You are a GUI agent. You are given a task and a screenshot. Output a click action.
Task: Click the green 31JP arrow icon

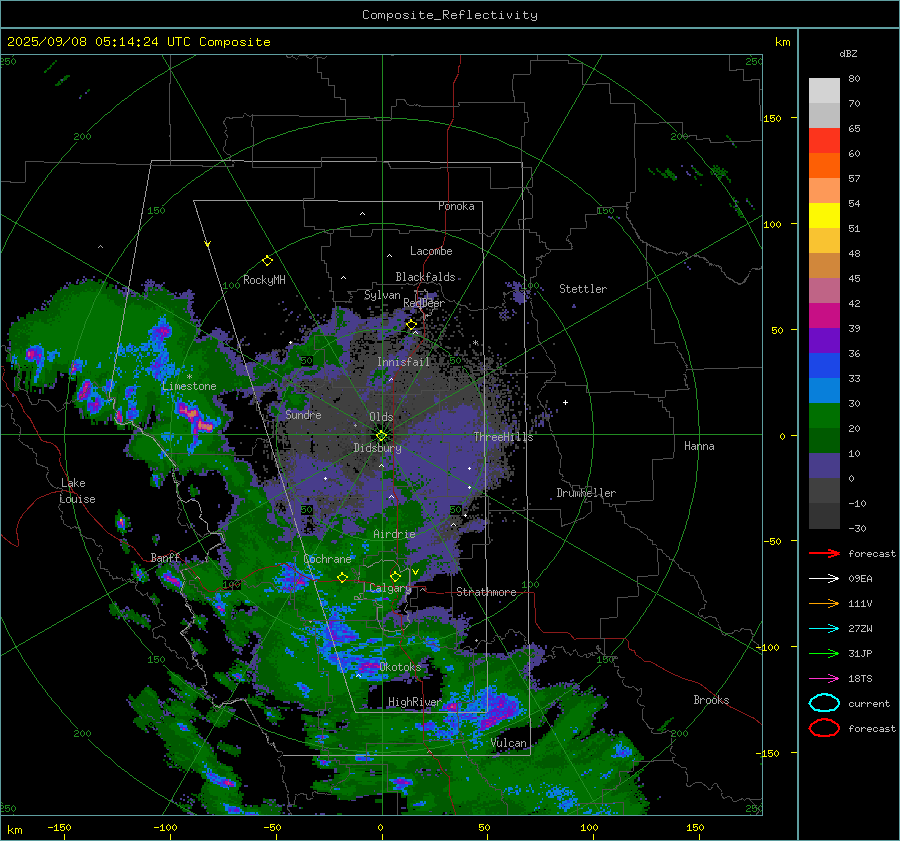(824, 653)
